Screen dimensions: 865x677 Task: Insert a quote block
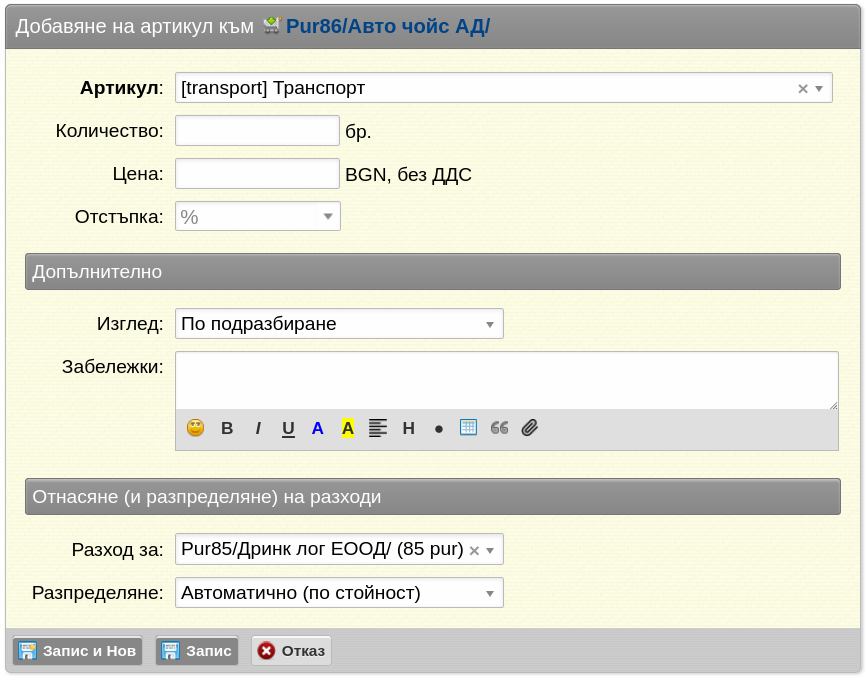tap(499, 428)
